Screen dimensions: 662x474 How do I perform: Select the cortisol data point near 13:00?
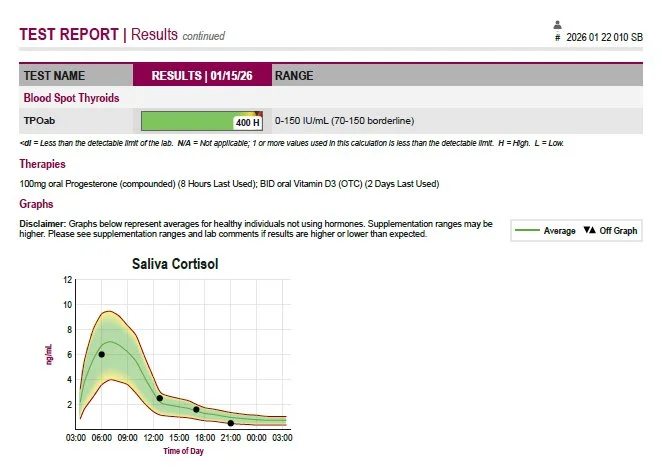[x=160, y=398]
